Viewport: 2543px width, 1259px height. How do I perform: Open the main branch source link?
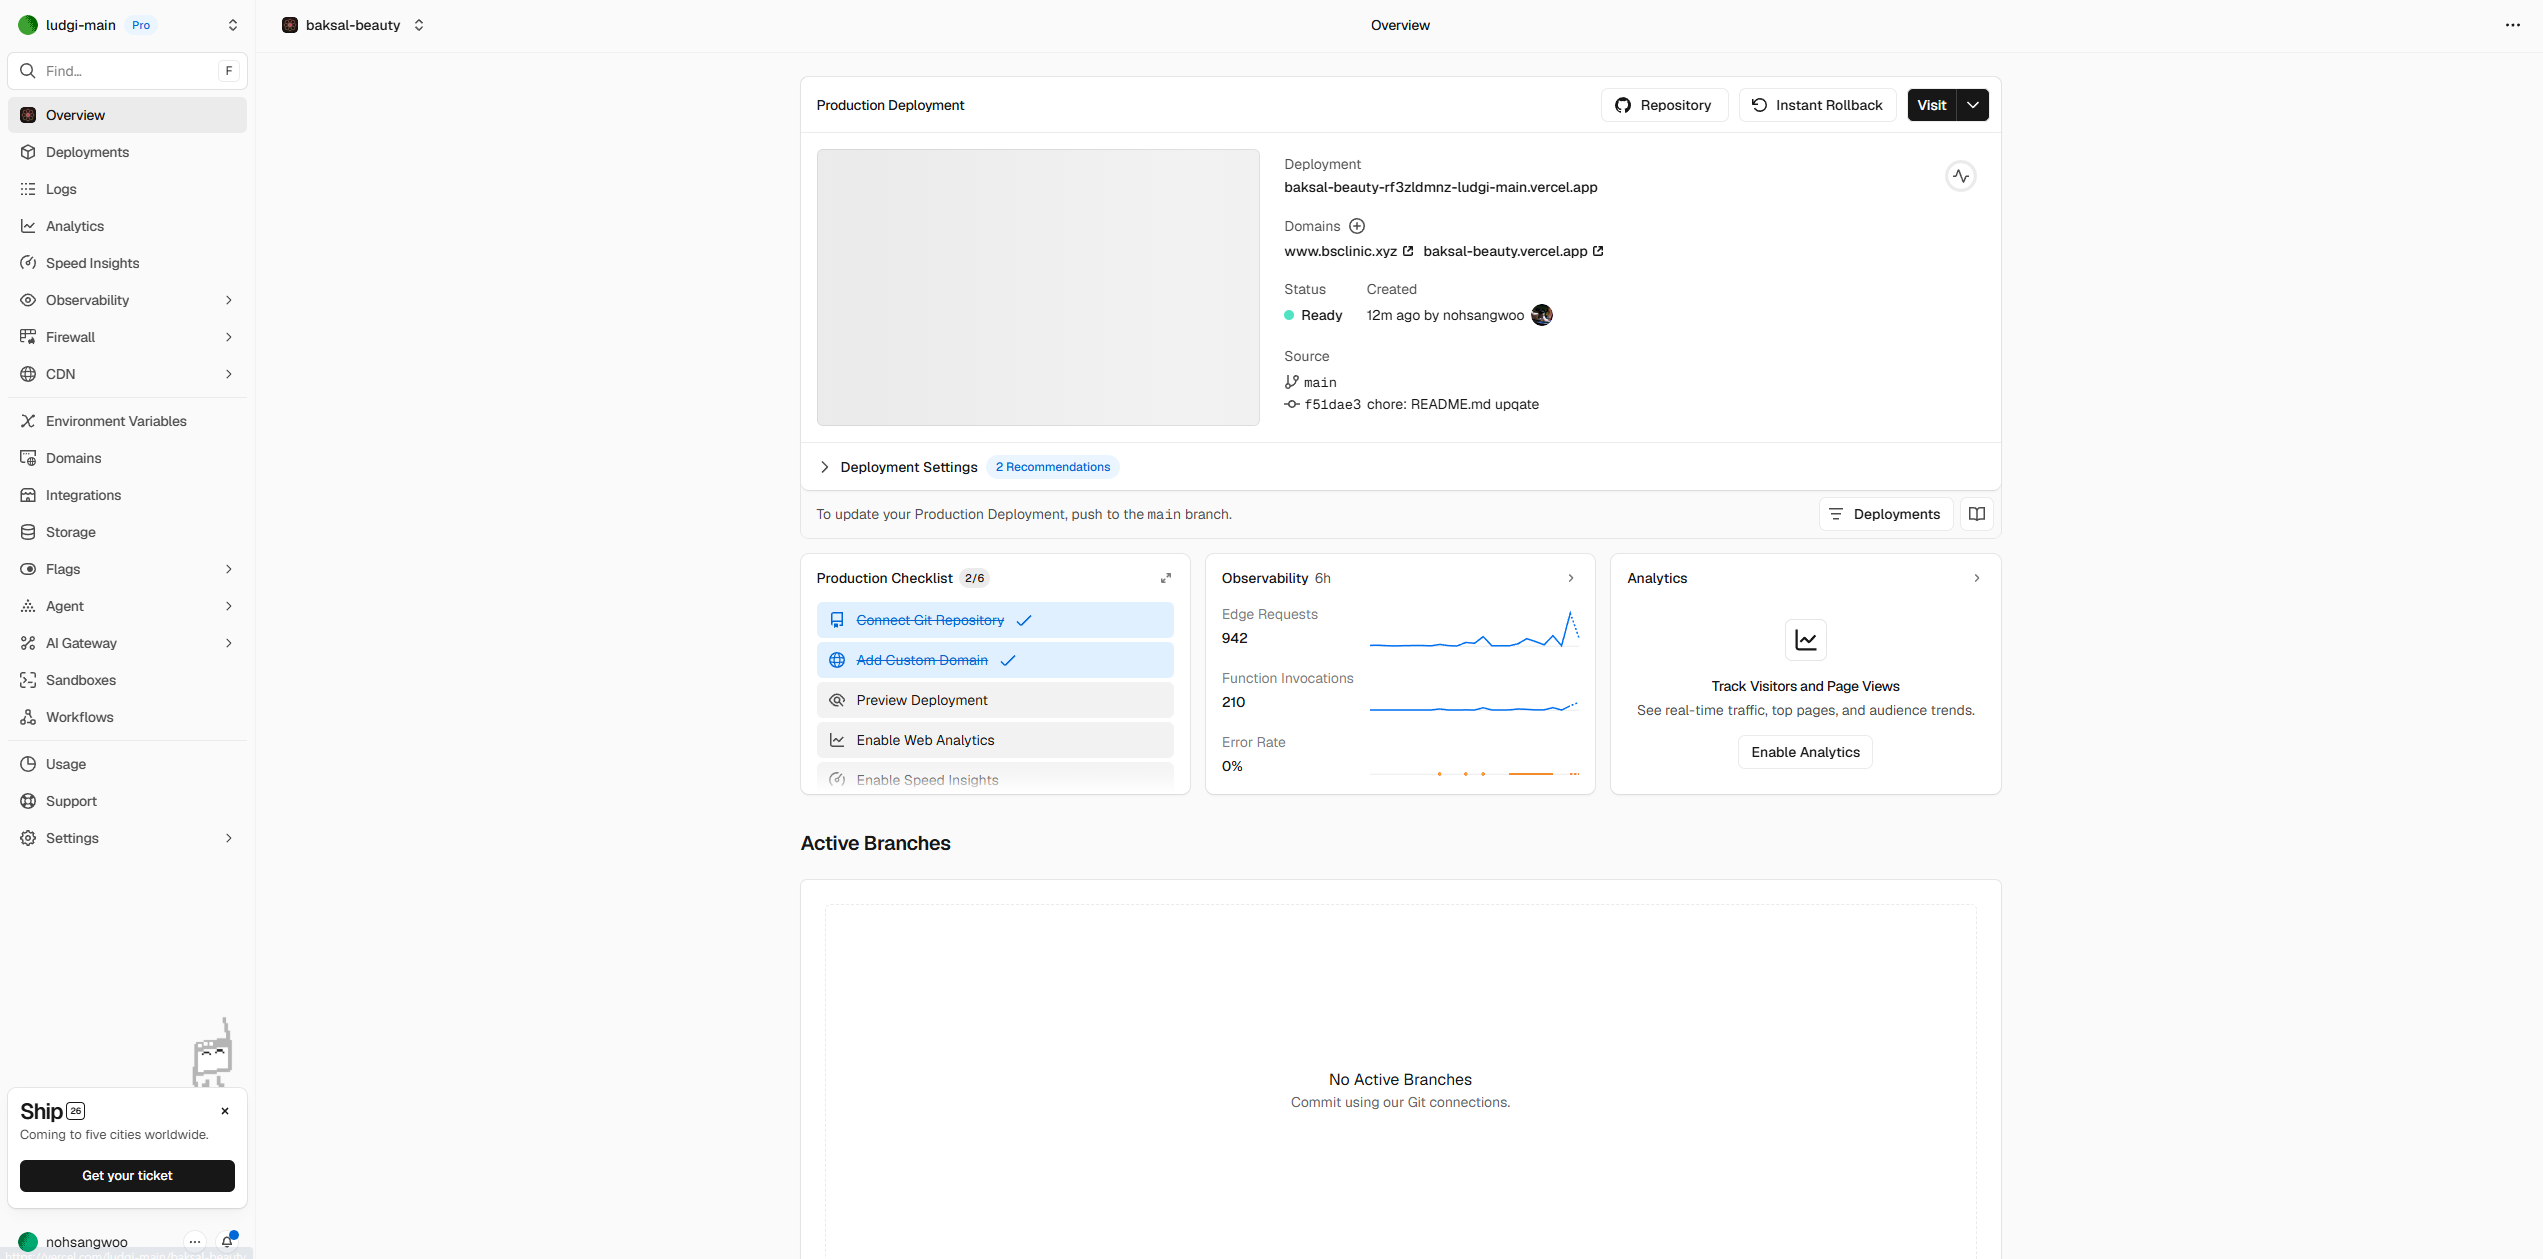click(x=1311, y=382)
